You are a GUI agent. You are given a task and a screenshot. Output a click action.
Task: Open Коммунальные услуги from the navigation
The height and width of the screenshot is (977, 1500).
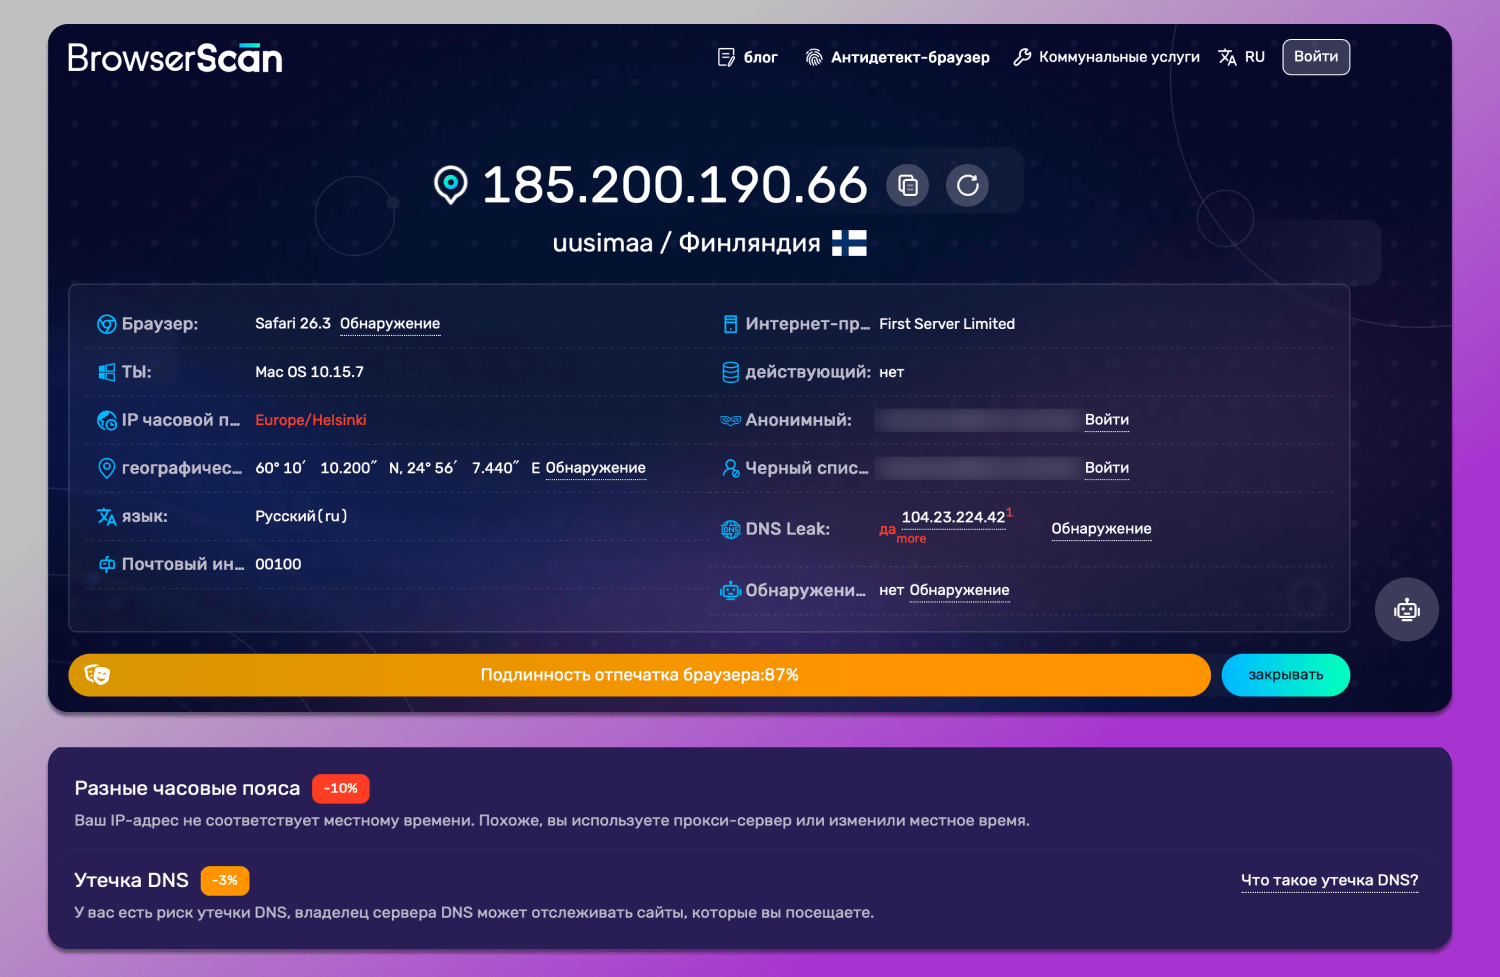(1120, 57)
